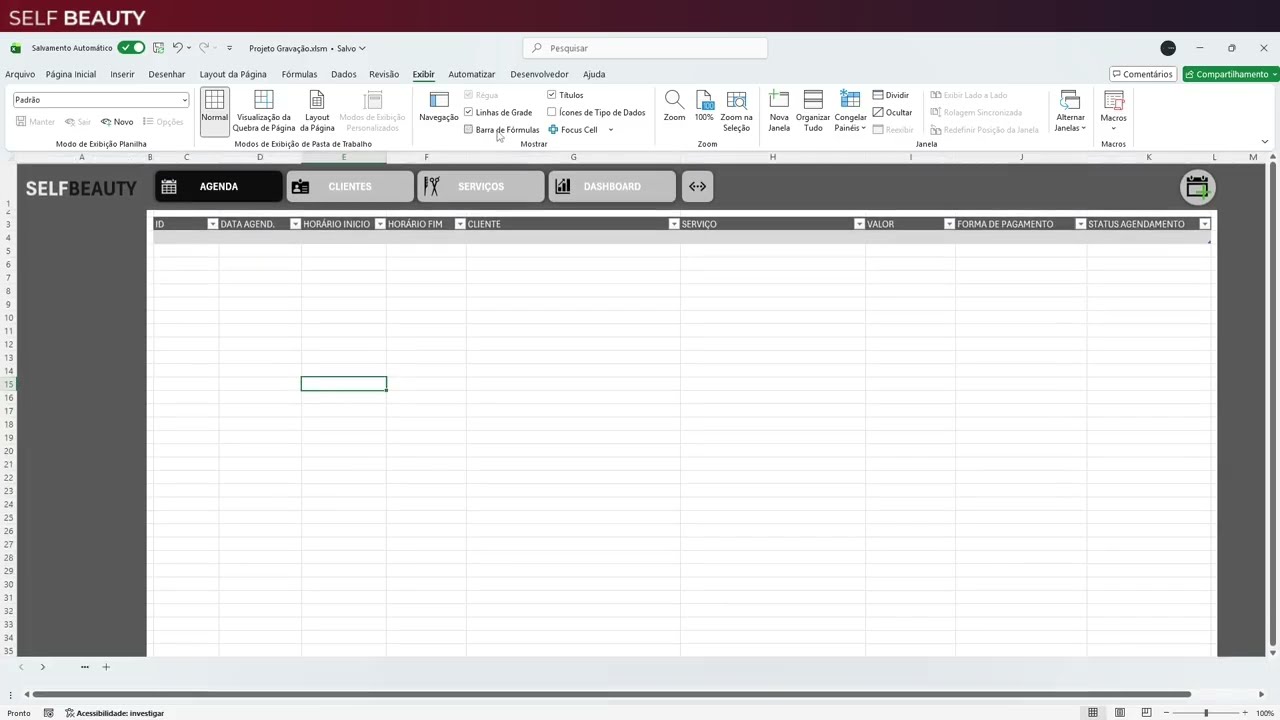
Task: Click Ocultar to hide the window
Action: point(892,112)
